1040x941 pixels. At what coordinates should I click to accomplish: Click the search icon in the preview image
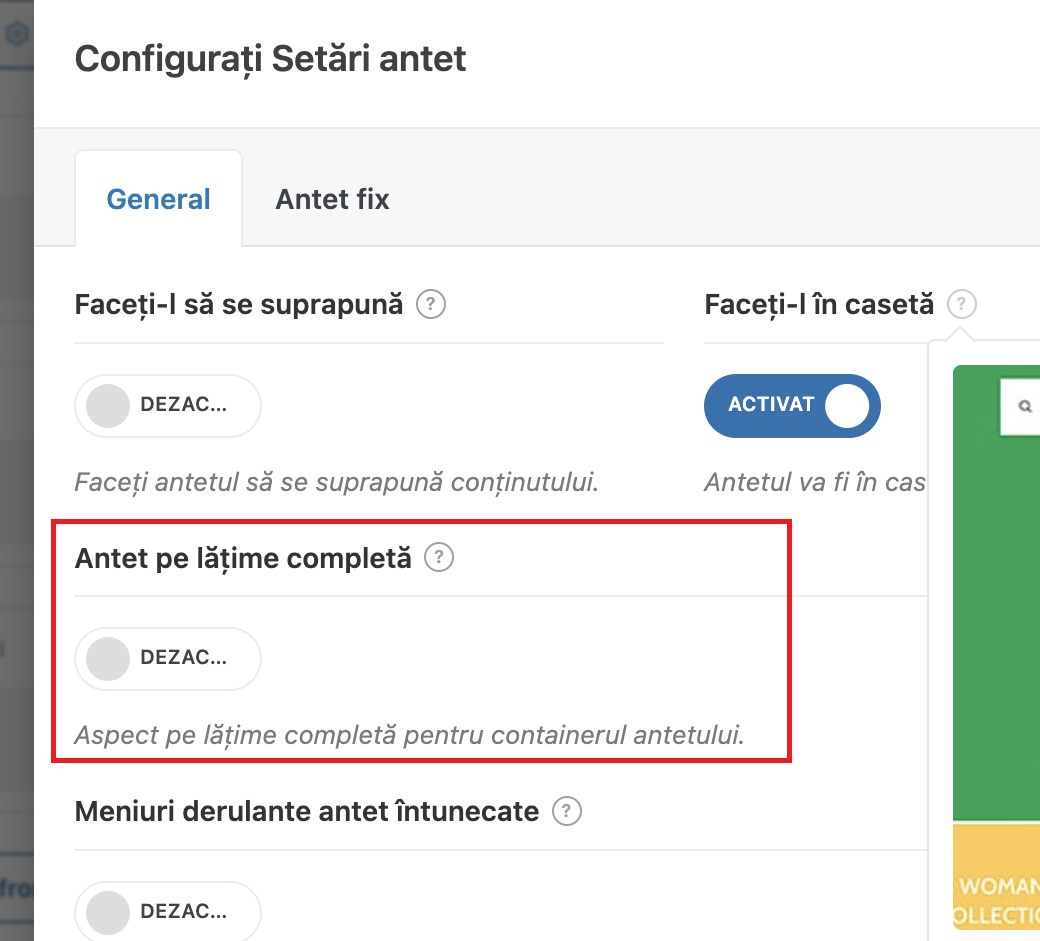(x=1025, y=406)
